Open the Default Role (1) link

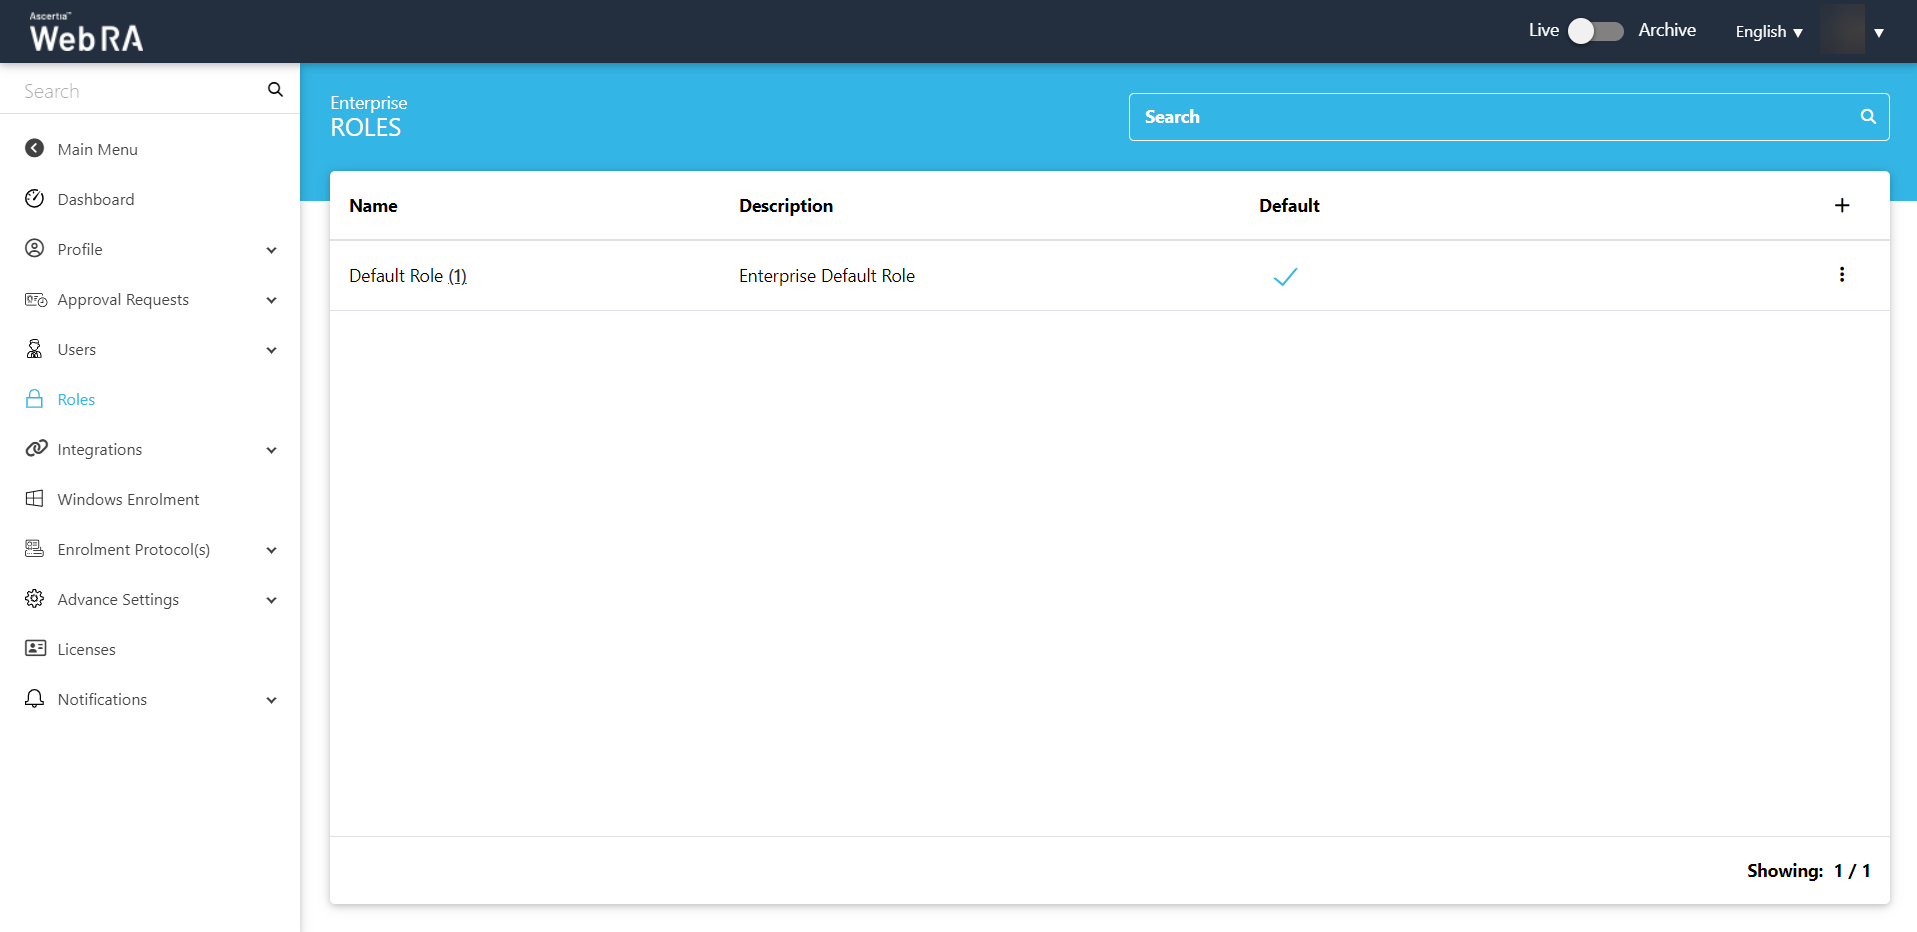[407, 276]
